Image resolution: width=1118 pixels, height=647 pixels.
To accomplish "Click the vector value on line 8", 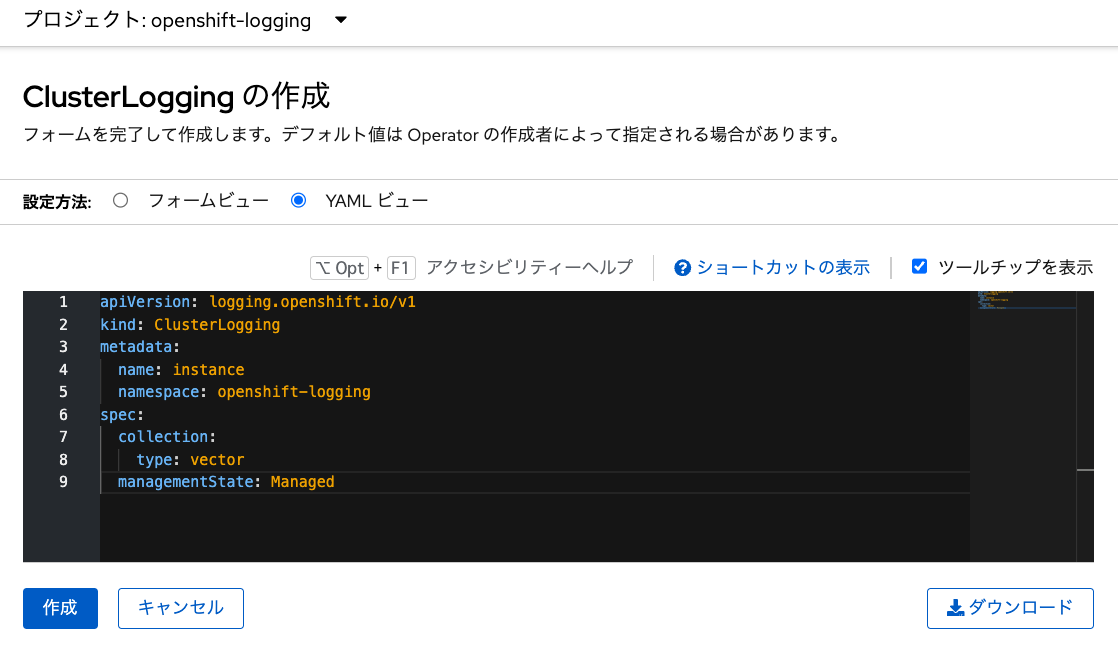I will pyautogui.click(x=217, y=459).
